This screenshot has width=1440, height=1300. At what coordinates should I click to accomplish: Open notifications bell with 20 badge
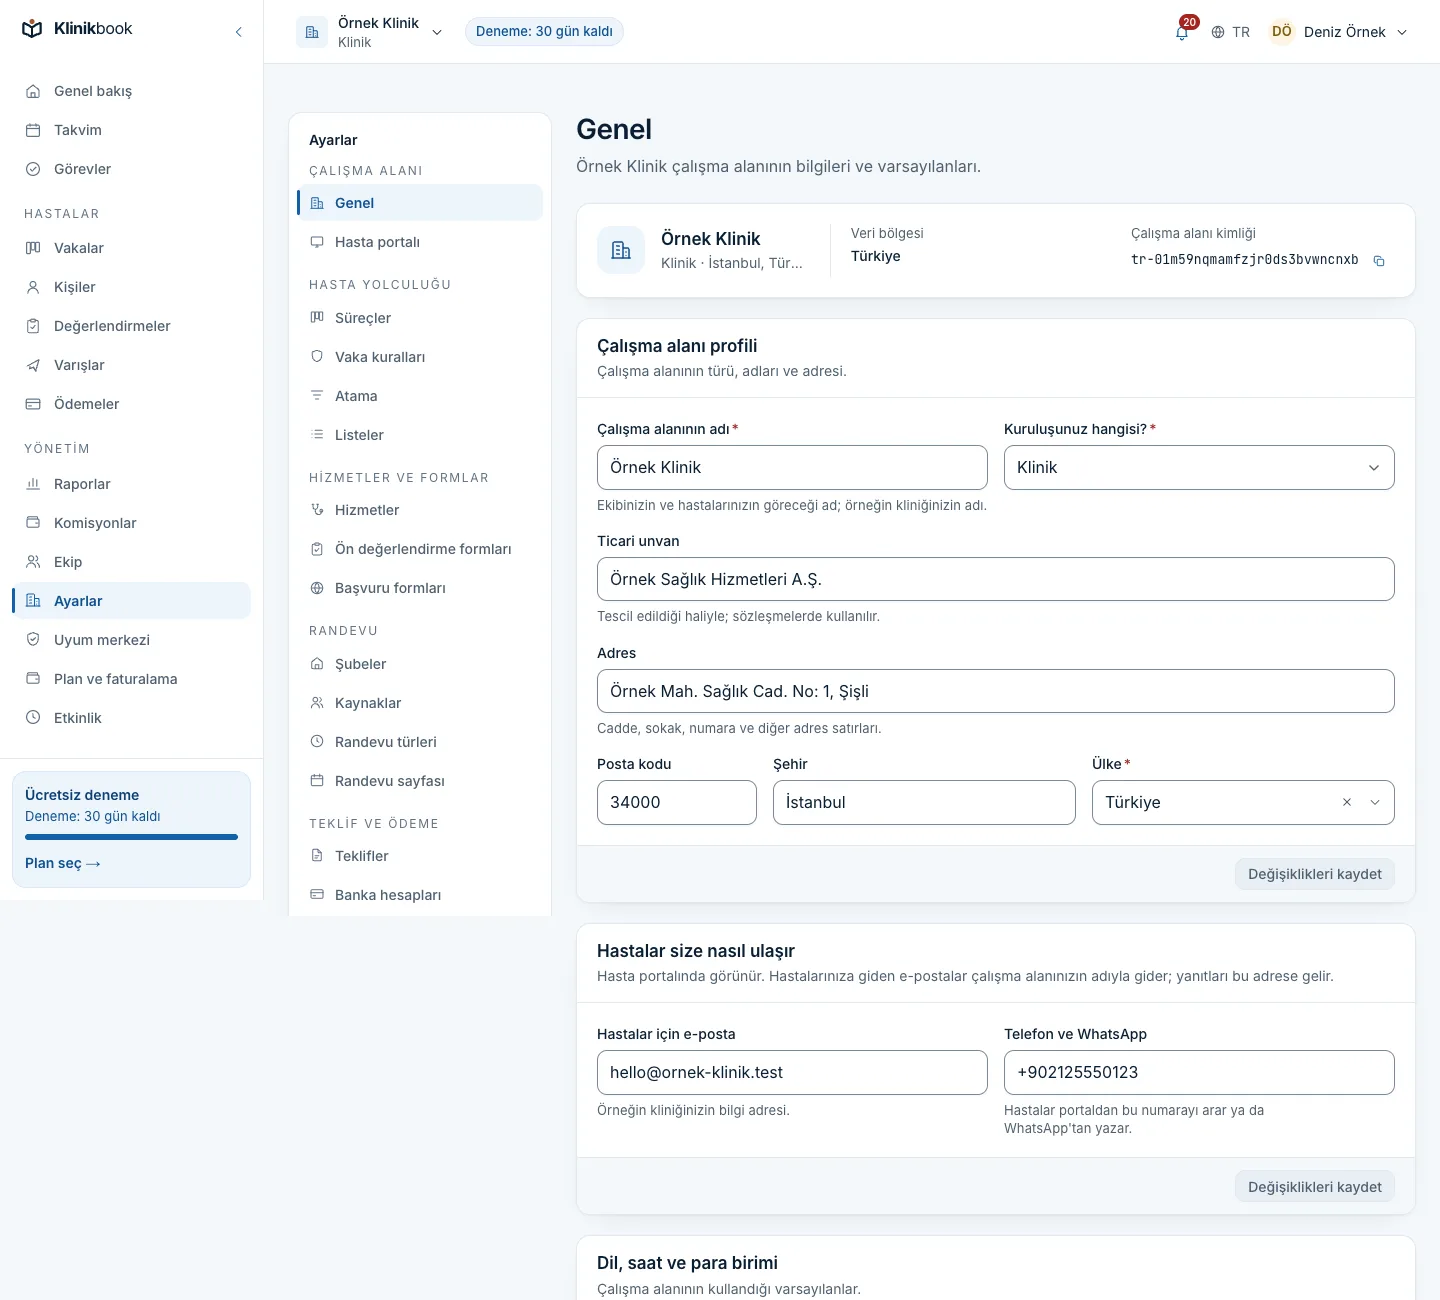click(x=1182, y=32)
